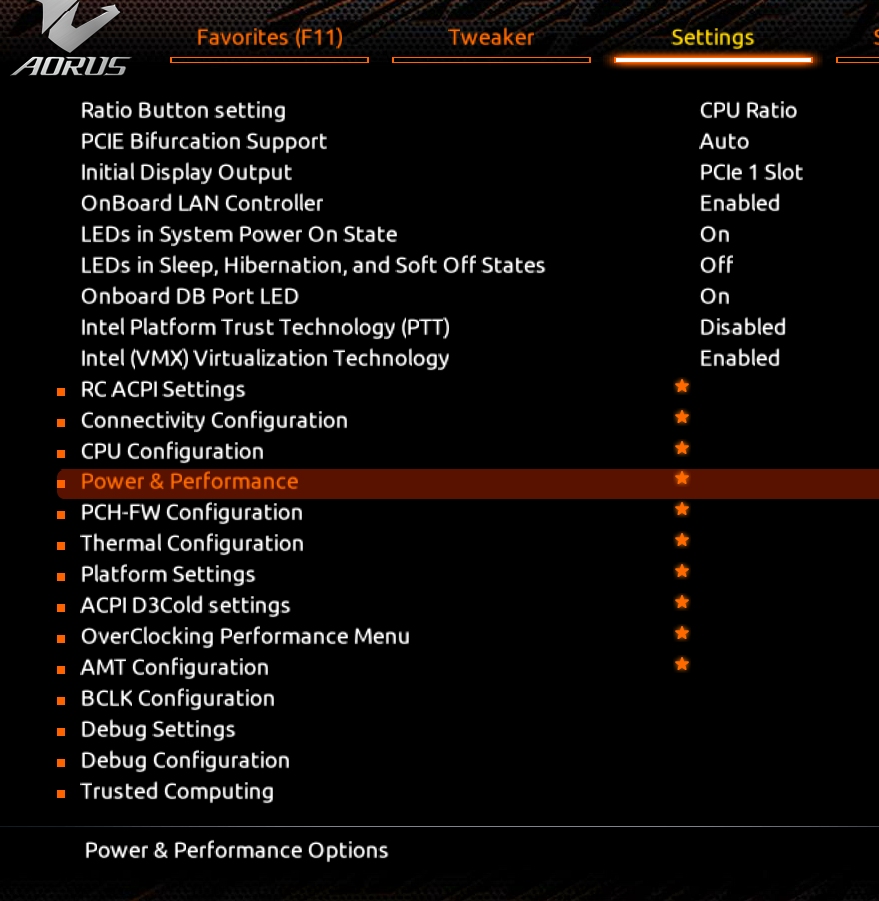Click the AMT Configuration star icon

tap(682, 666)
